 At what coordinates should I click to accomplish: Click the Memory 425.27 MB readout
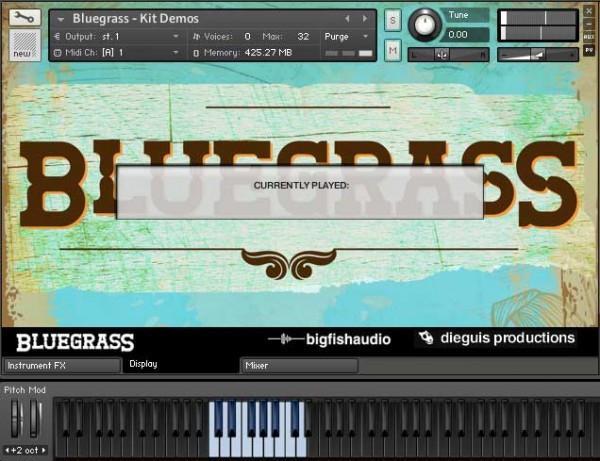(x=268, y=52)
